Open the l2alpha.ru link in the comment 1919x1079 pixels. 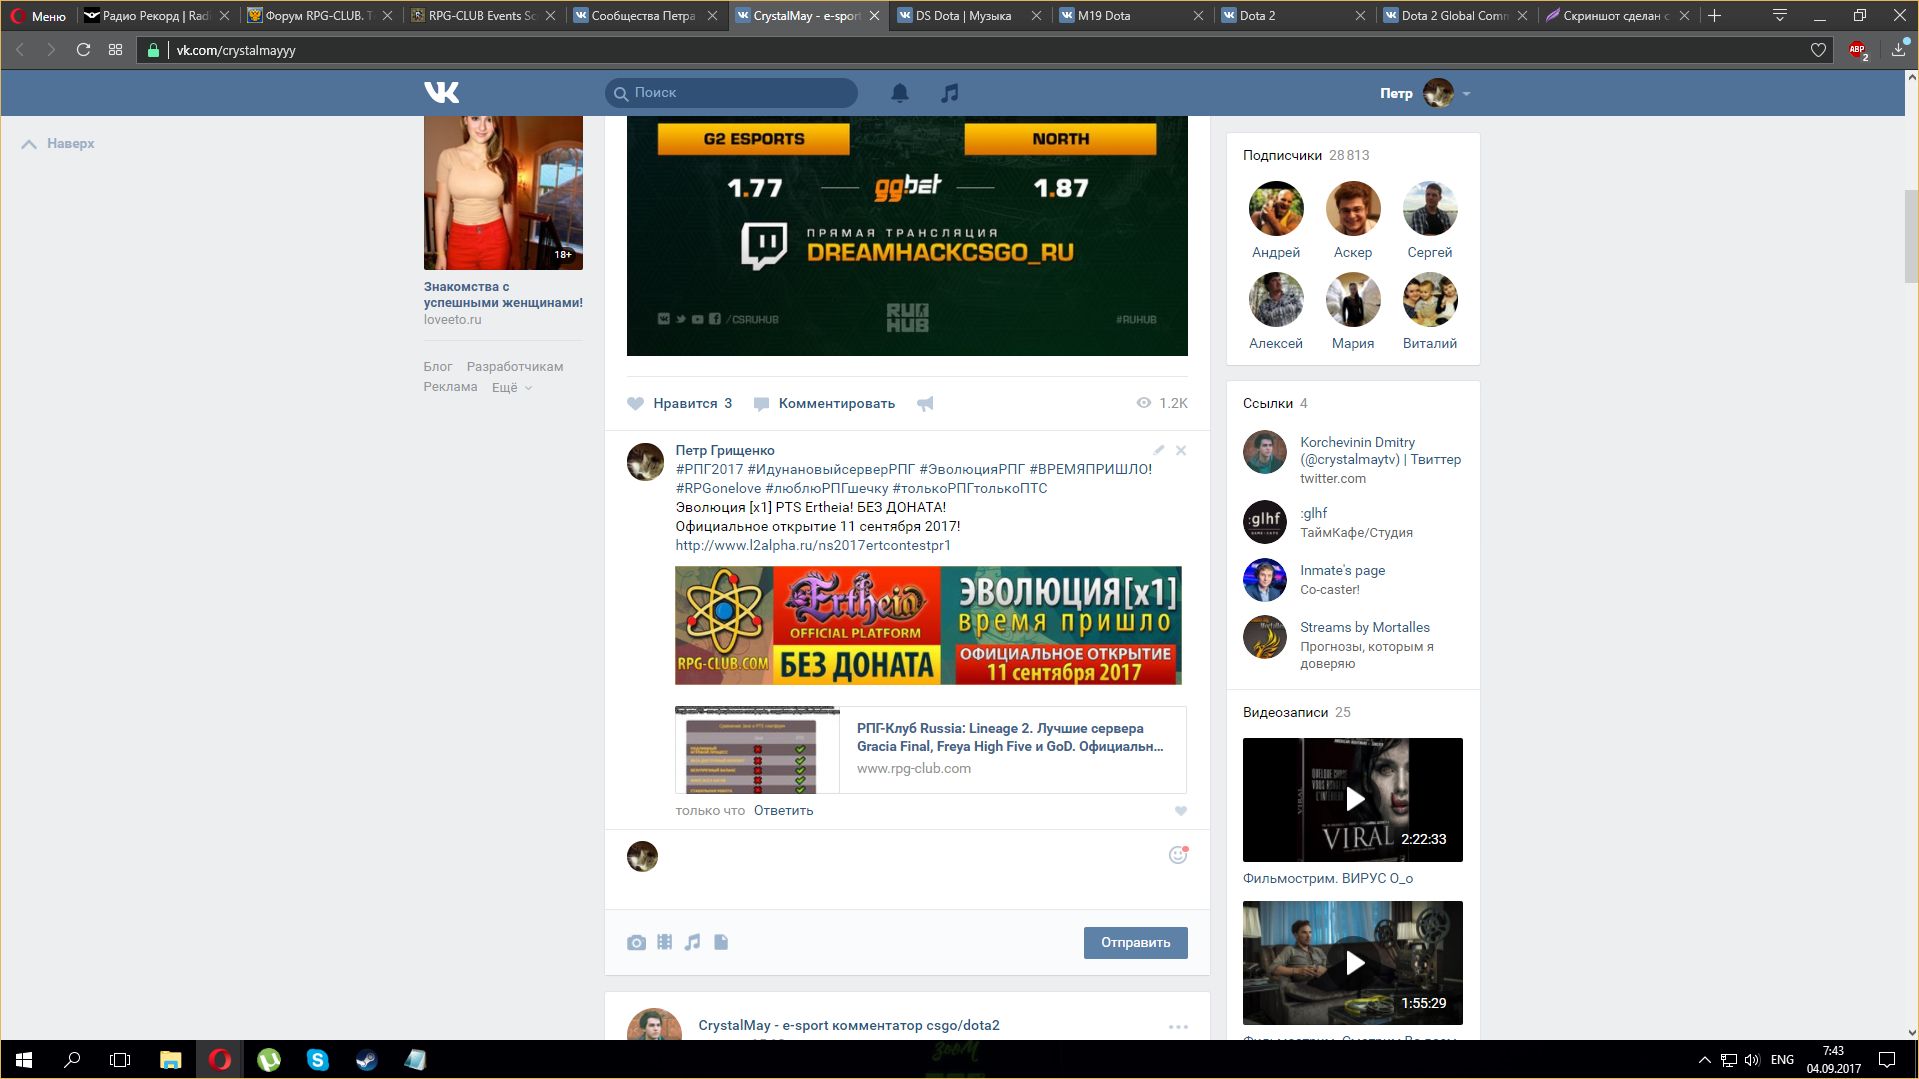point(812,546)
